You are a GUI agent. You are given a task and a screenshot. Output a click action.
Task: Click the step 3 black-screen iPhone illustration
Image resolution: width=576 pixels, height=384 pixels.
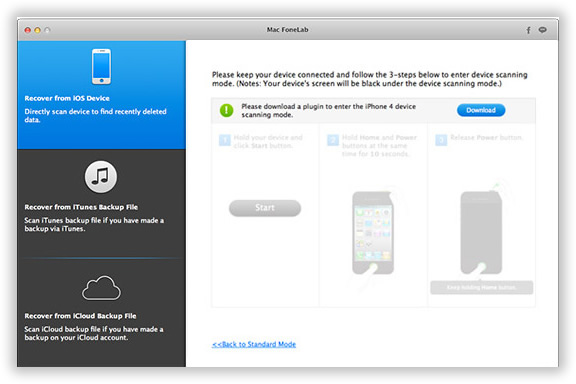[x=481, y=233]
